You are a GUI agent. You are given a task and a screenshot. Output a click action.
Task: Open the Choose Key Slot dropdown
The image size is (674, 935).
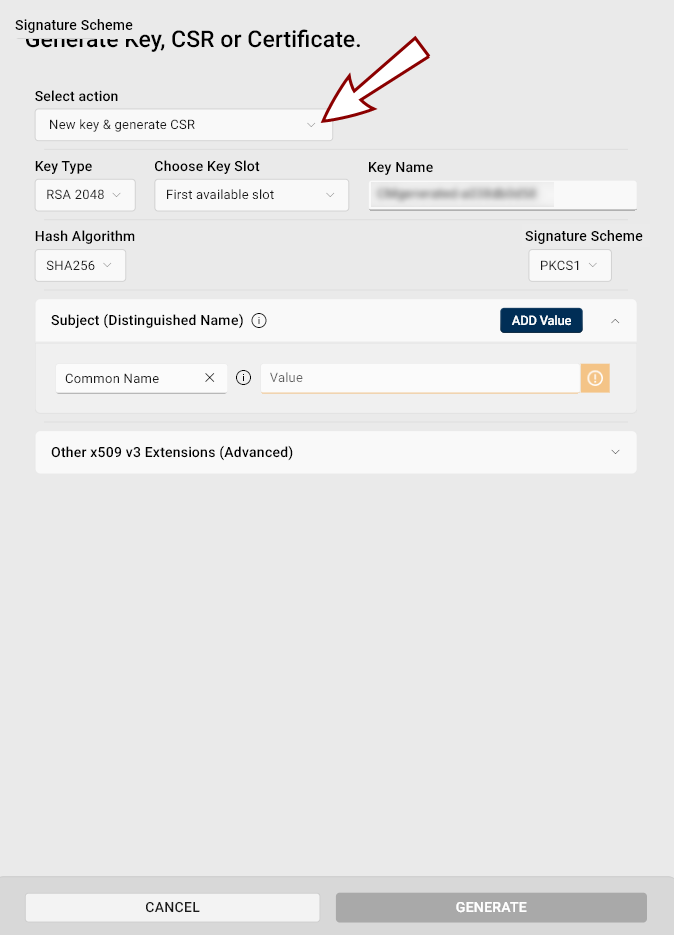coord(250,195)
